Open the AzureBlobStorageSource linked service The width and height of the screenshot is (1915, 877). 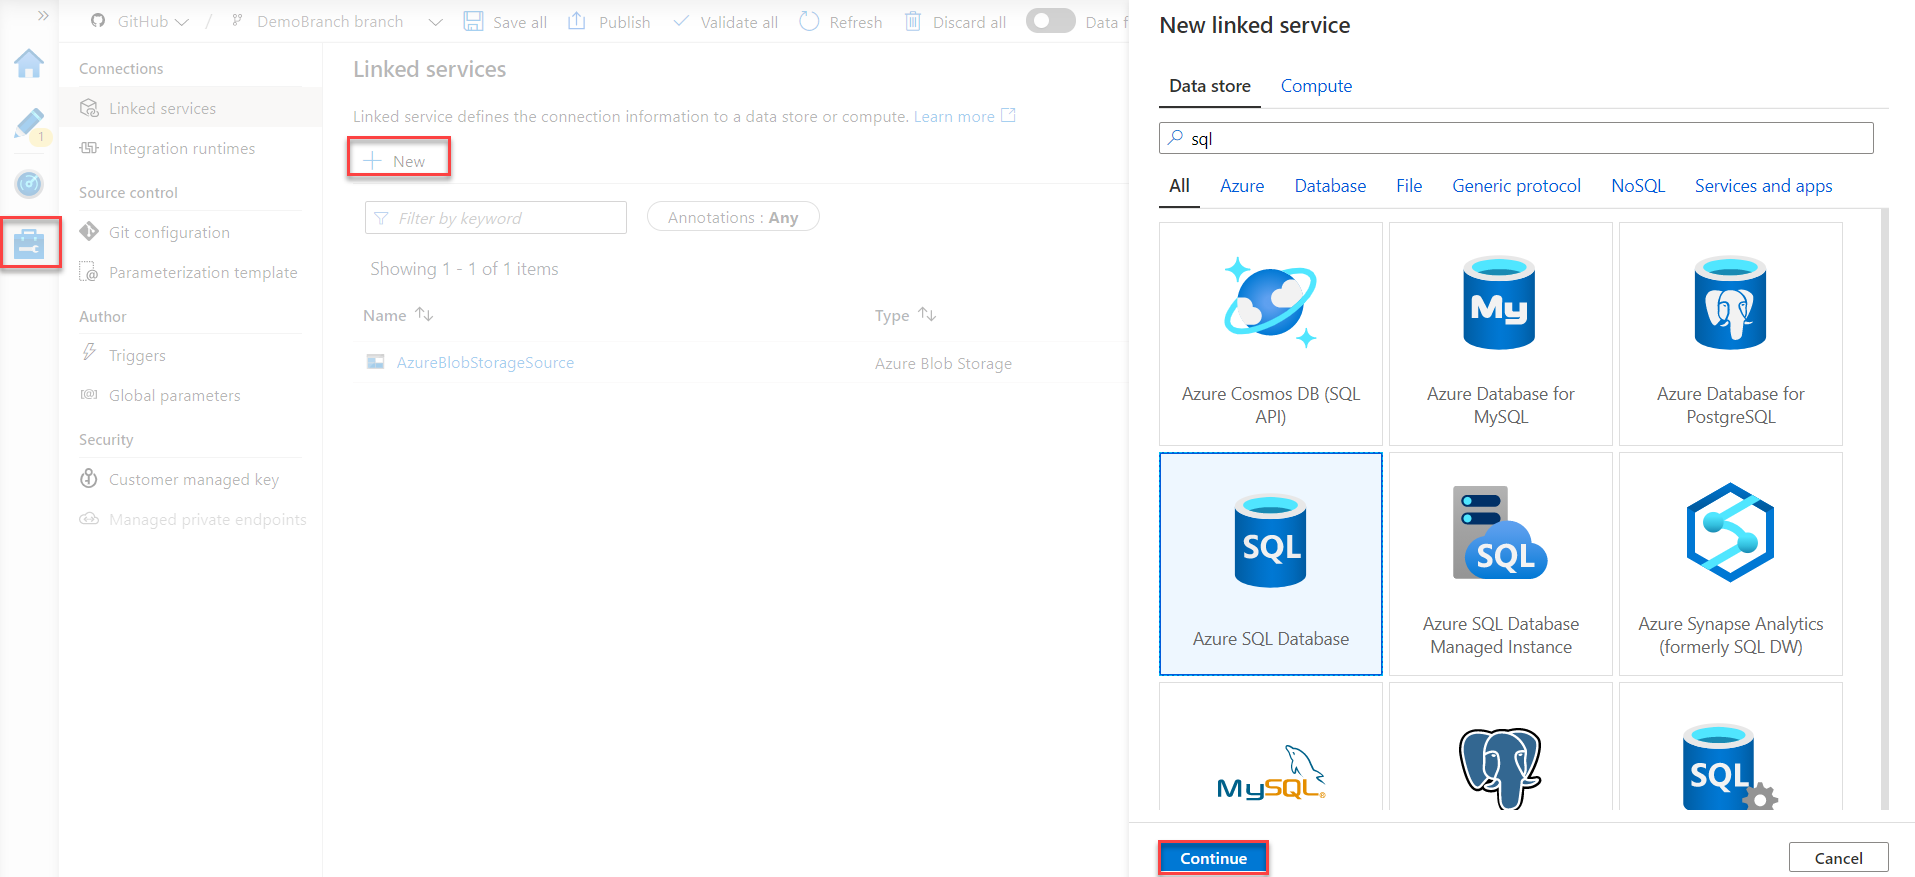(x=485, y=362)
